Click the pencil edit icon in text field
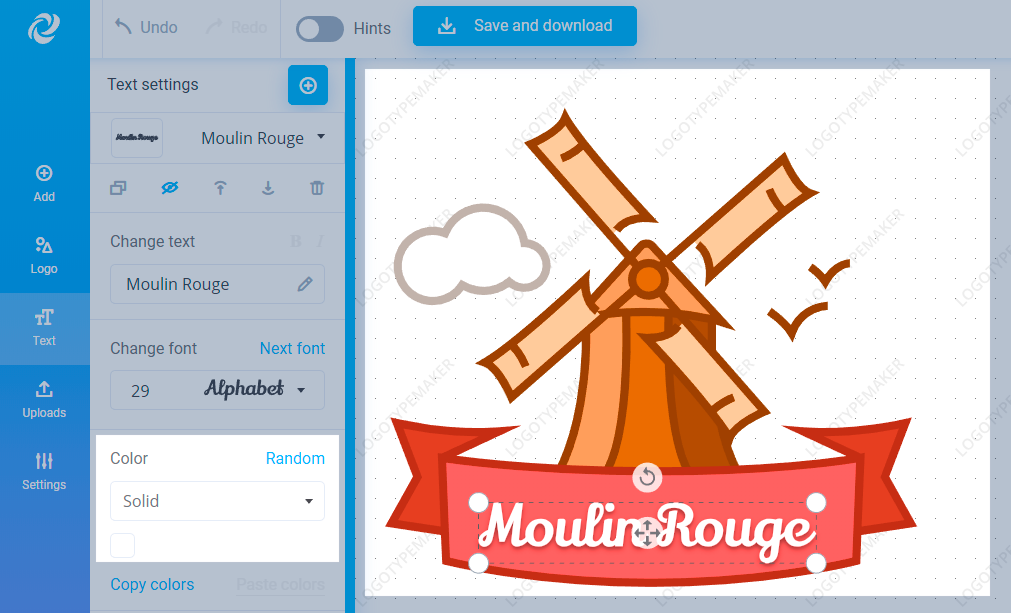Viewport: 1011px width, 613px height. tap(305, 284)
